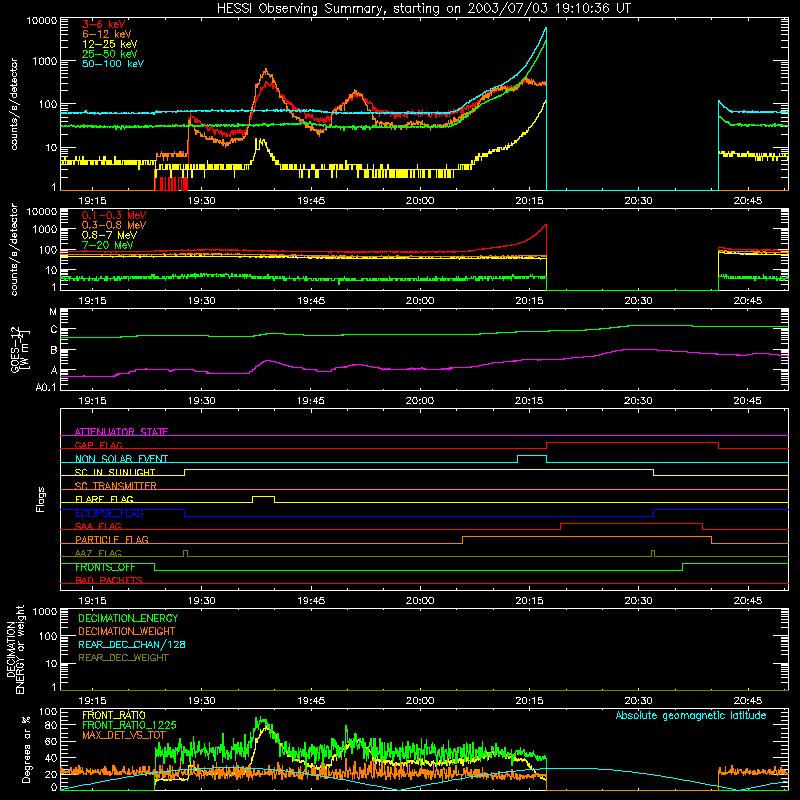This screenshot has width=800, height=800.
Task: Click the Degrees or % axis title
Action: (26, 749)
